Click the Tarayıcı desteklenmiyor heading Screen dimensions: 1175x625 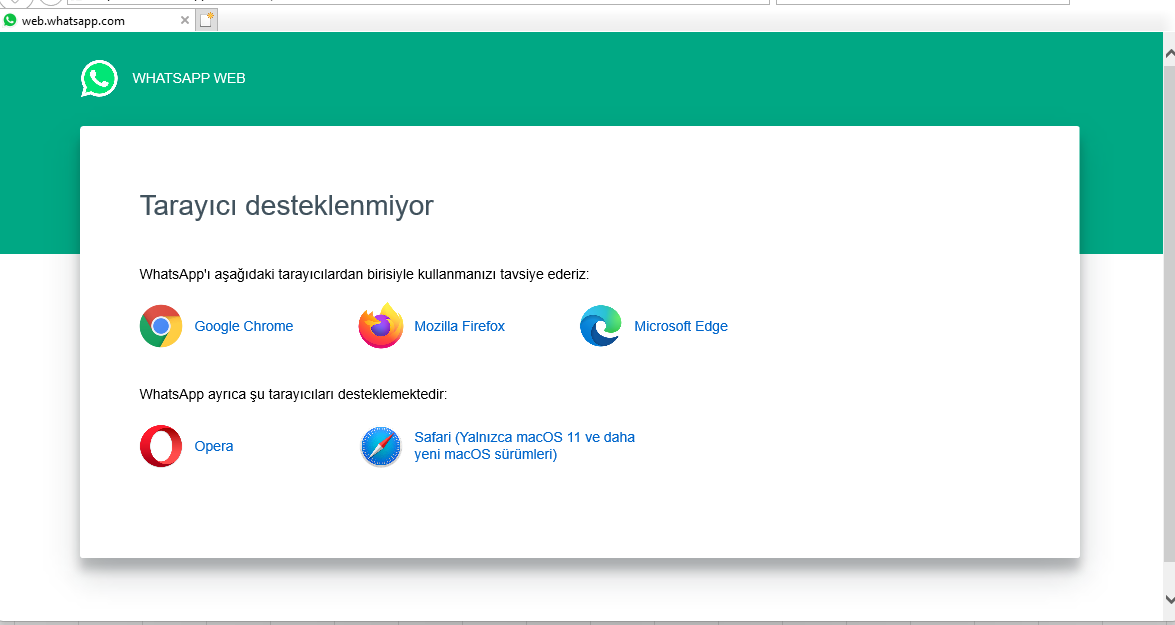tap(286, 205)
